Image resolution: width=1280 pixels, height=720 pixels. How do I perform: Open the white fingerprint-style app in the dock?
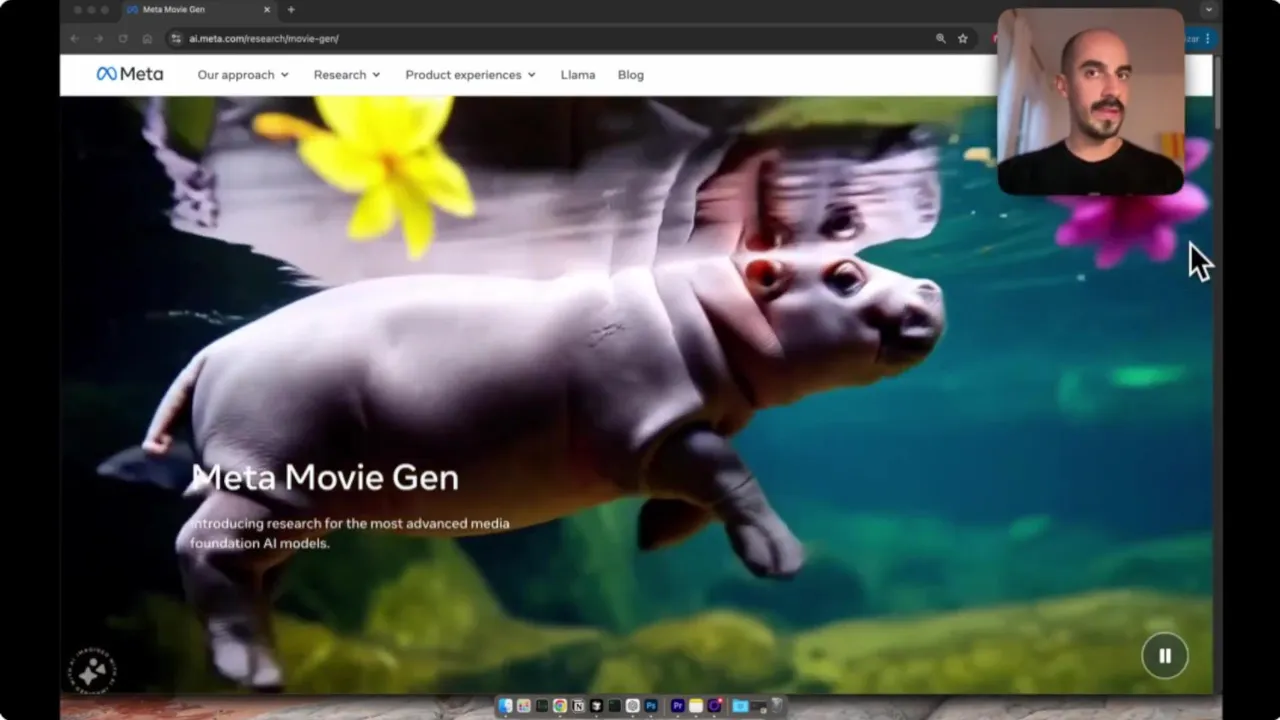click(x=632, y=706)
